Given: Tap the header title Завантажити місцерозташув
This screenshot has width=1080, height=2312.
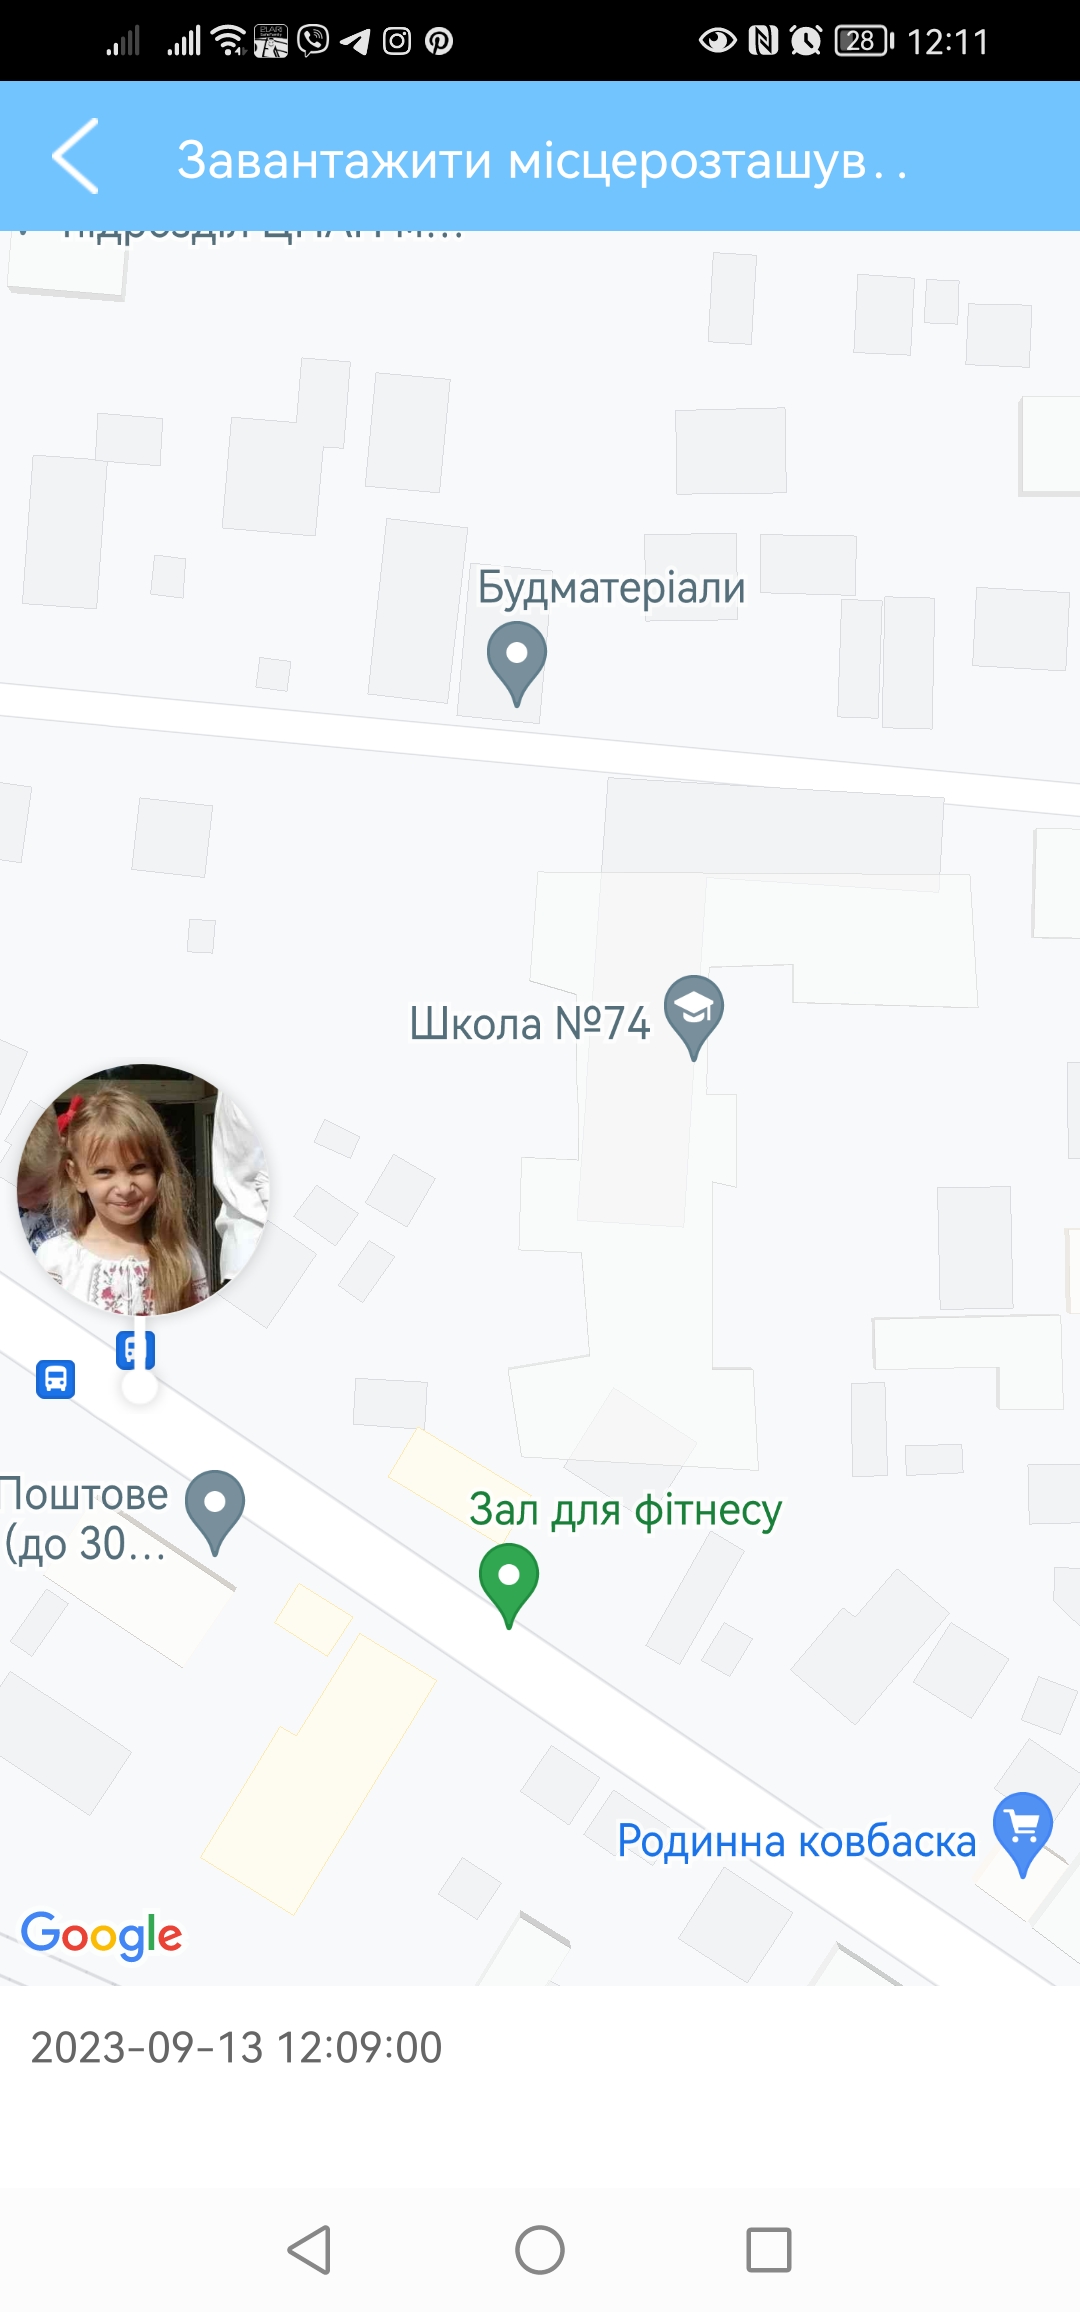Looking at the screenshot, I should click(x=542, y=160).
